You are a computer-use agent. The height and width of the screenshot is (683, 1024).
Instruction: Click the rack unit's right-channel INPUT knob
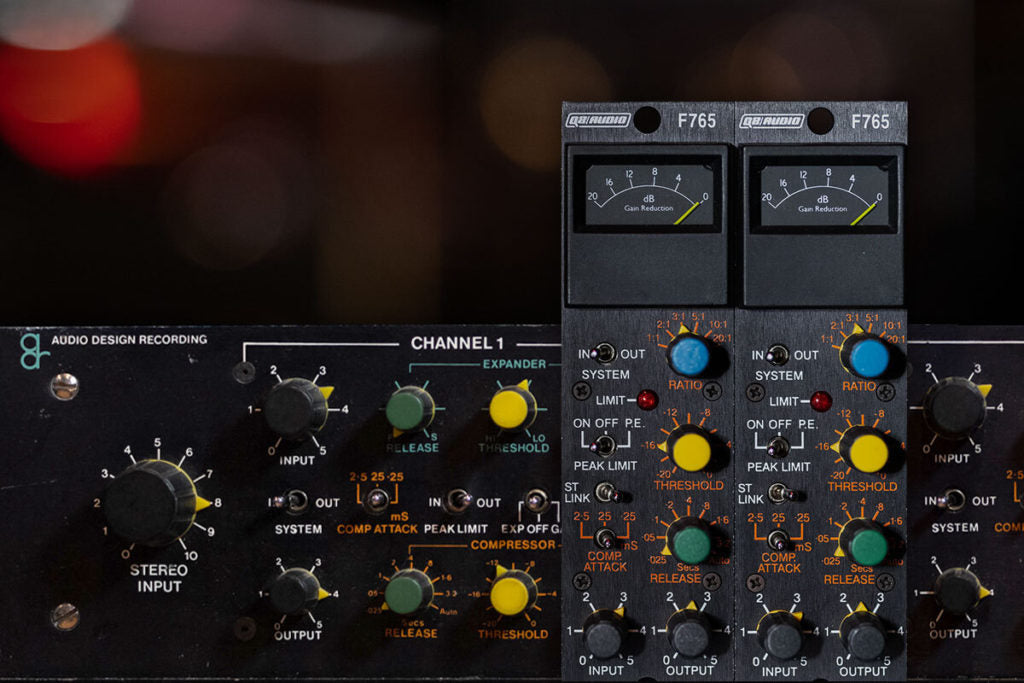coord(957,407)
